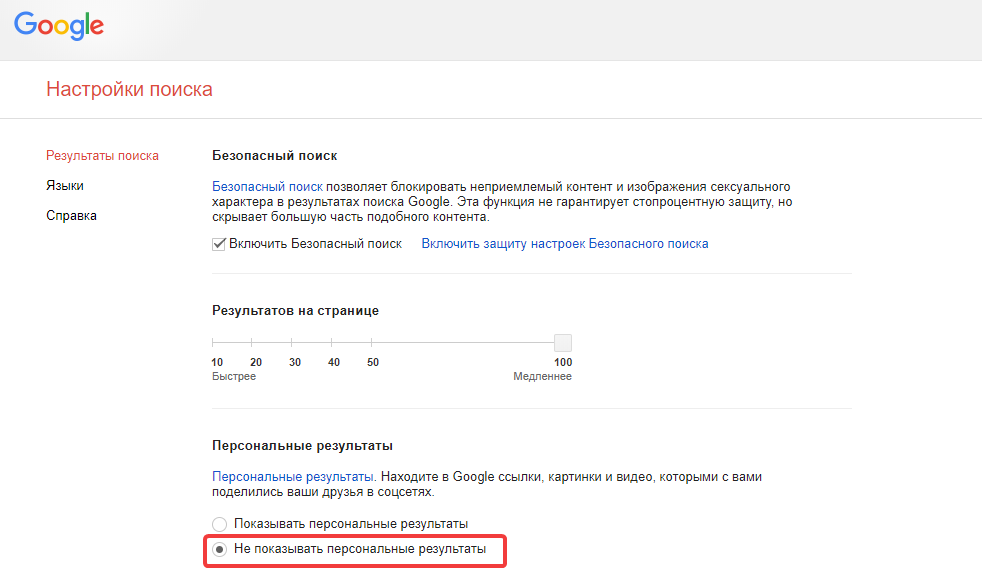
Task: Uncheck "Включить Безопасный поиск"
Action: (217, 242)
